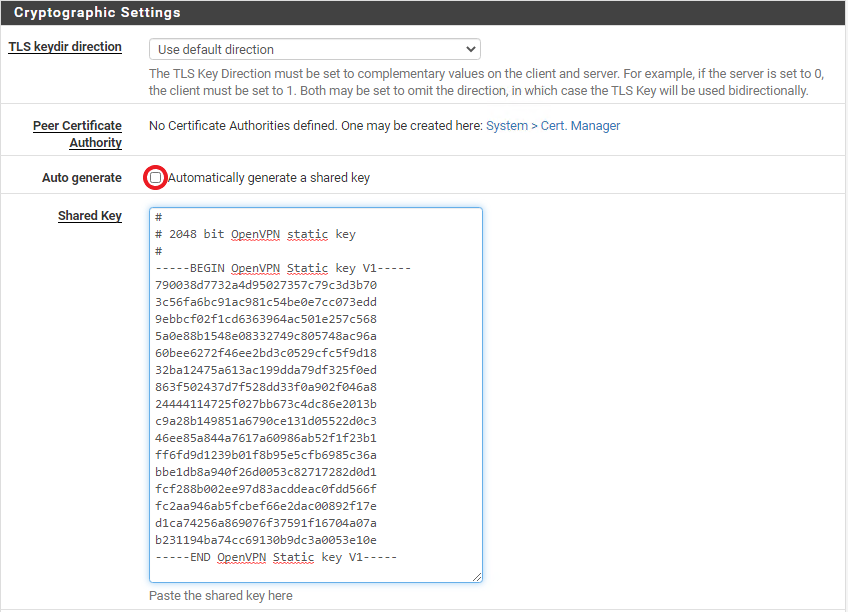Click the underlined TLS keydir direction label
This screenshot has height=612, width=848.
[65, 47]
